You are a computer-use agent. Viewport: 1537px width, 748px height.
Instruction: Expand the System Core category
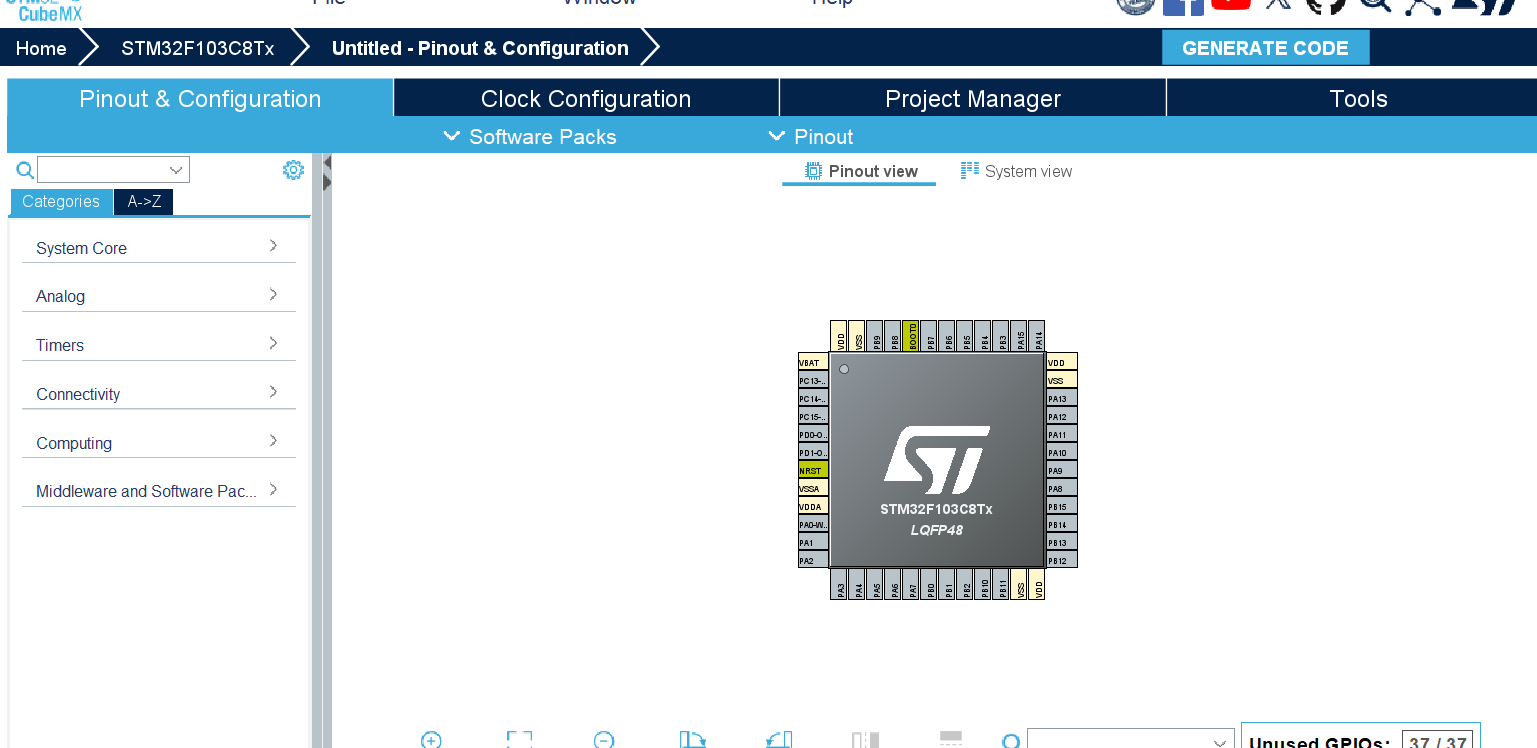pos(159,247)
